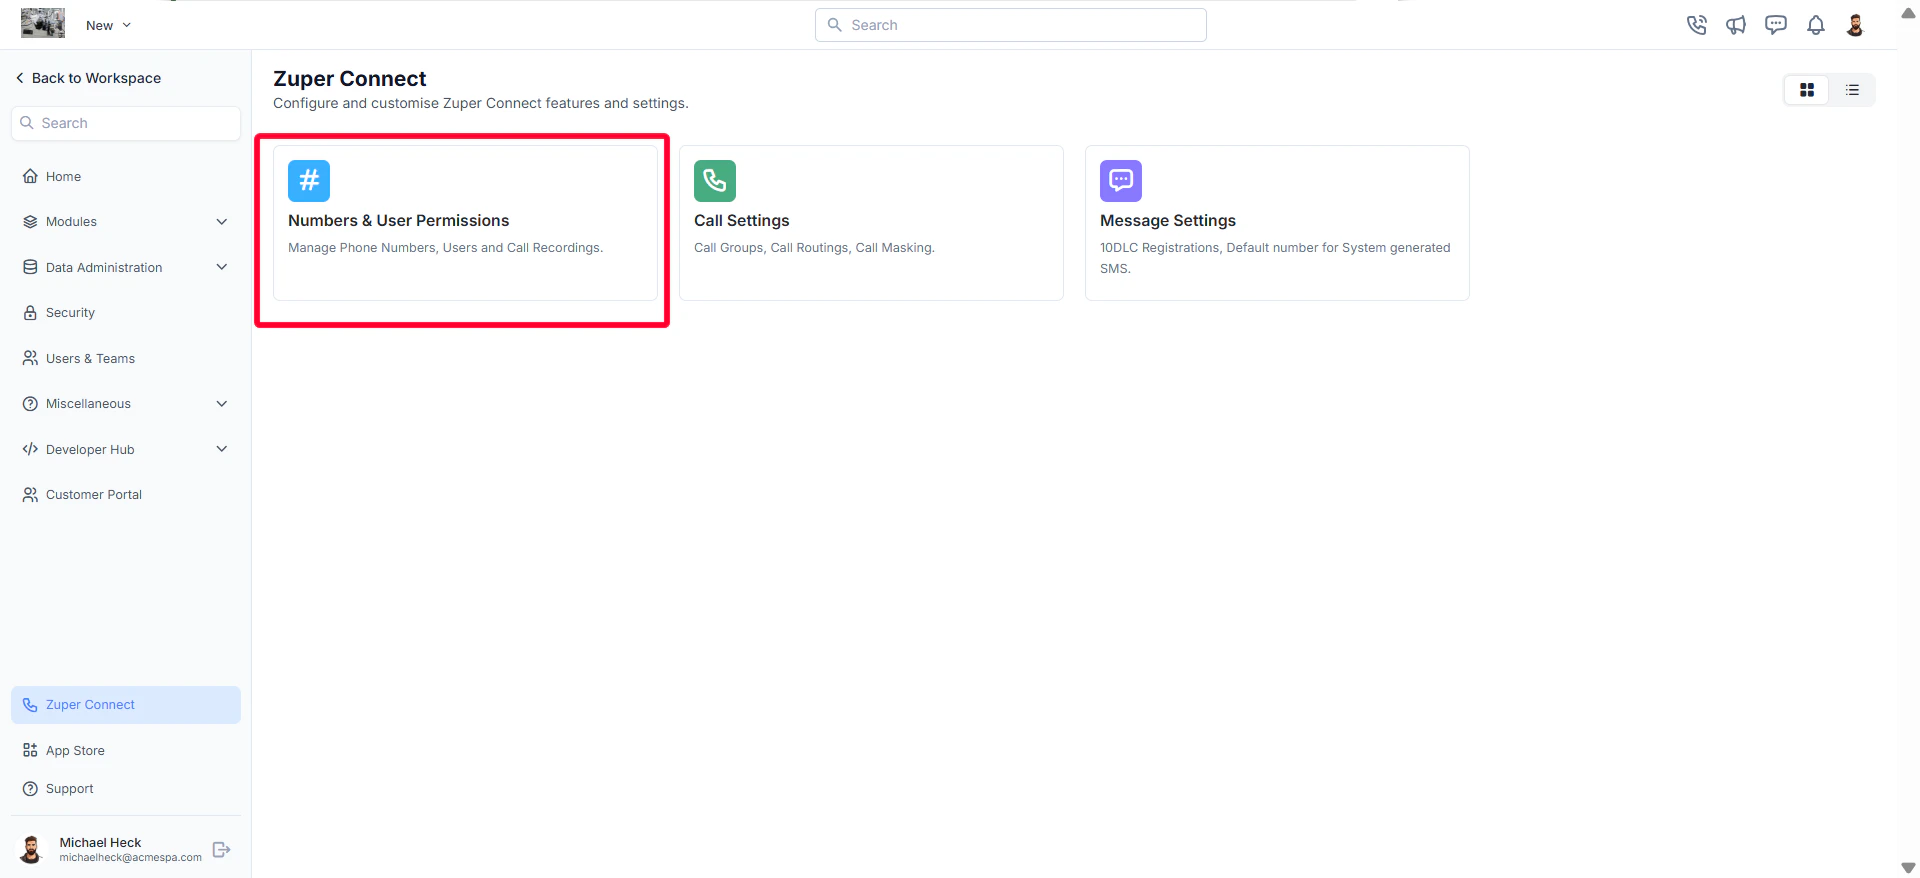
Task: Open Call Settings card
Action: pos(871,223)
